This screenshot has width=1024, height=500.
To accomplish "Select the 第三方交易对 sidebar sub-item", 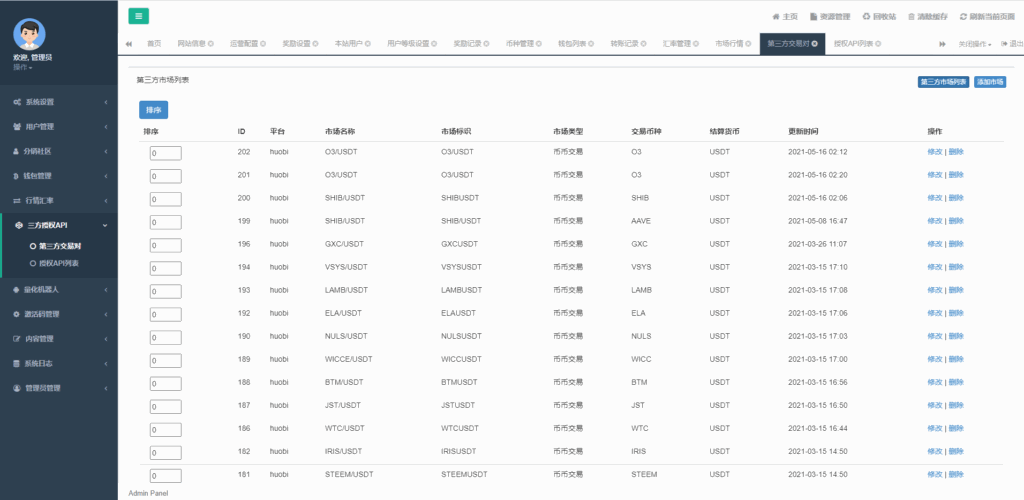I will (x=59, y=246).
